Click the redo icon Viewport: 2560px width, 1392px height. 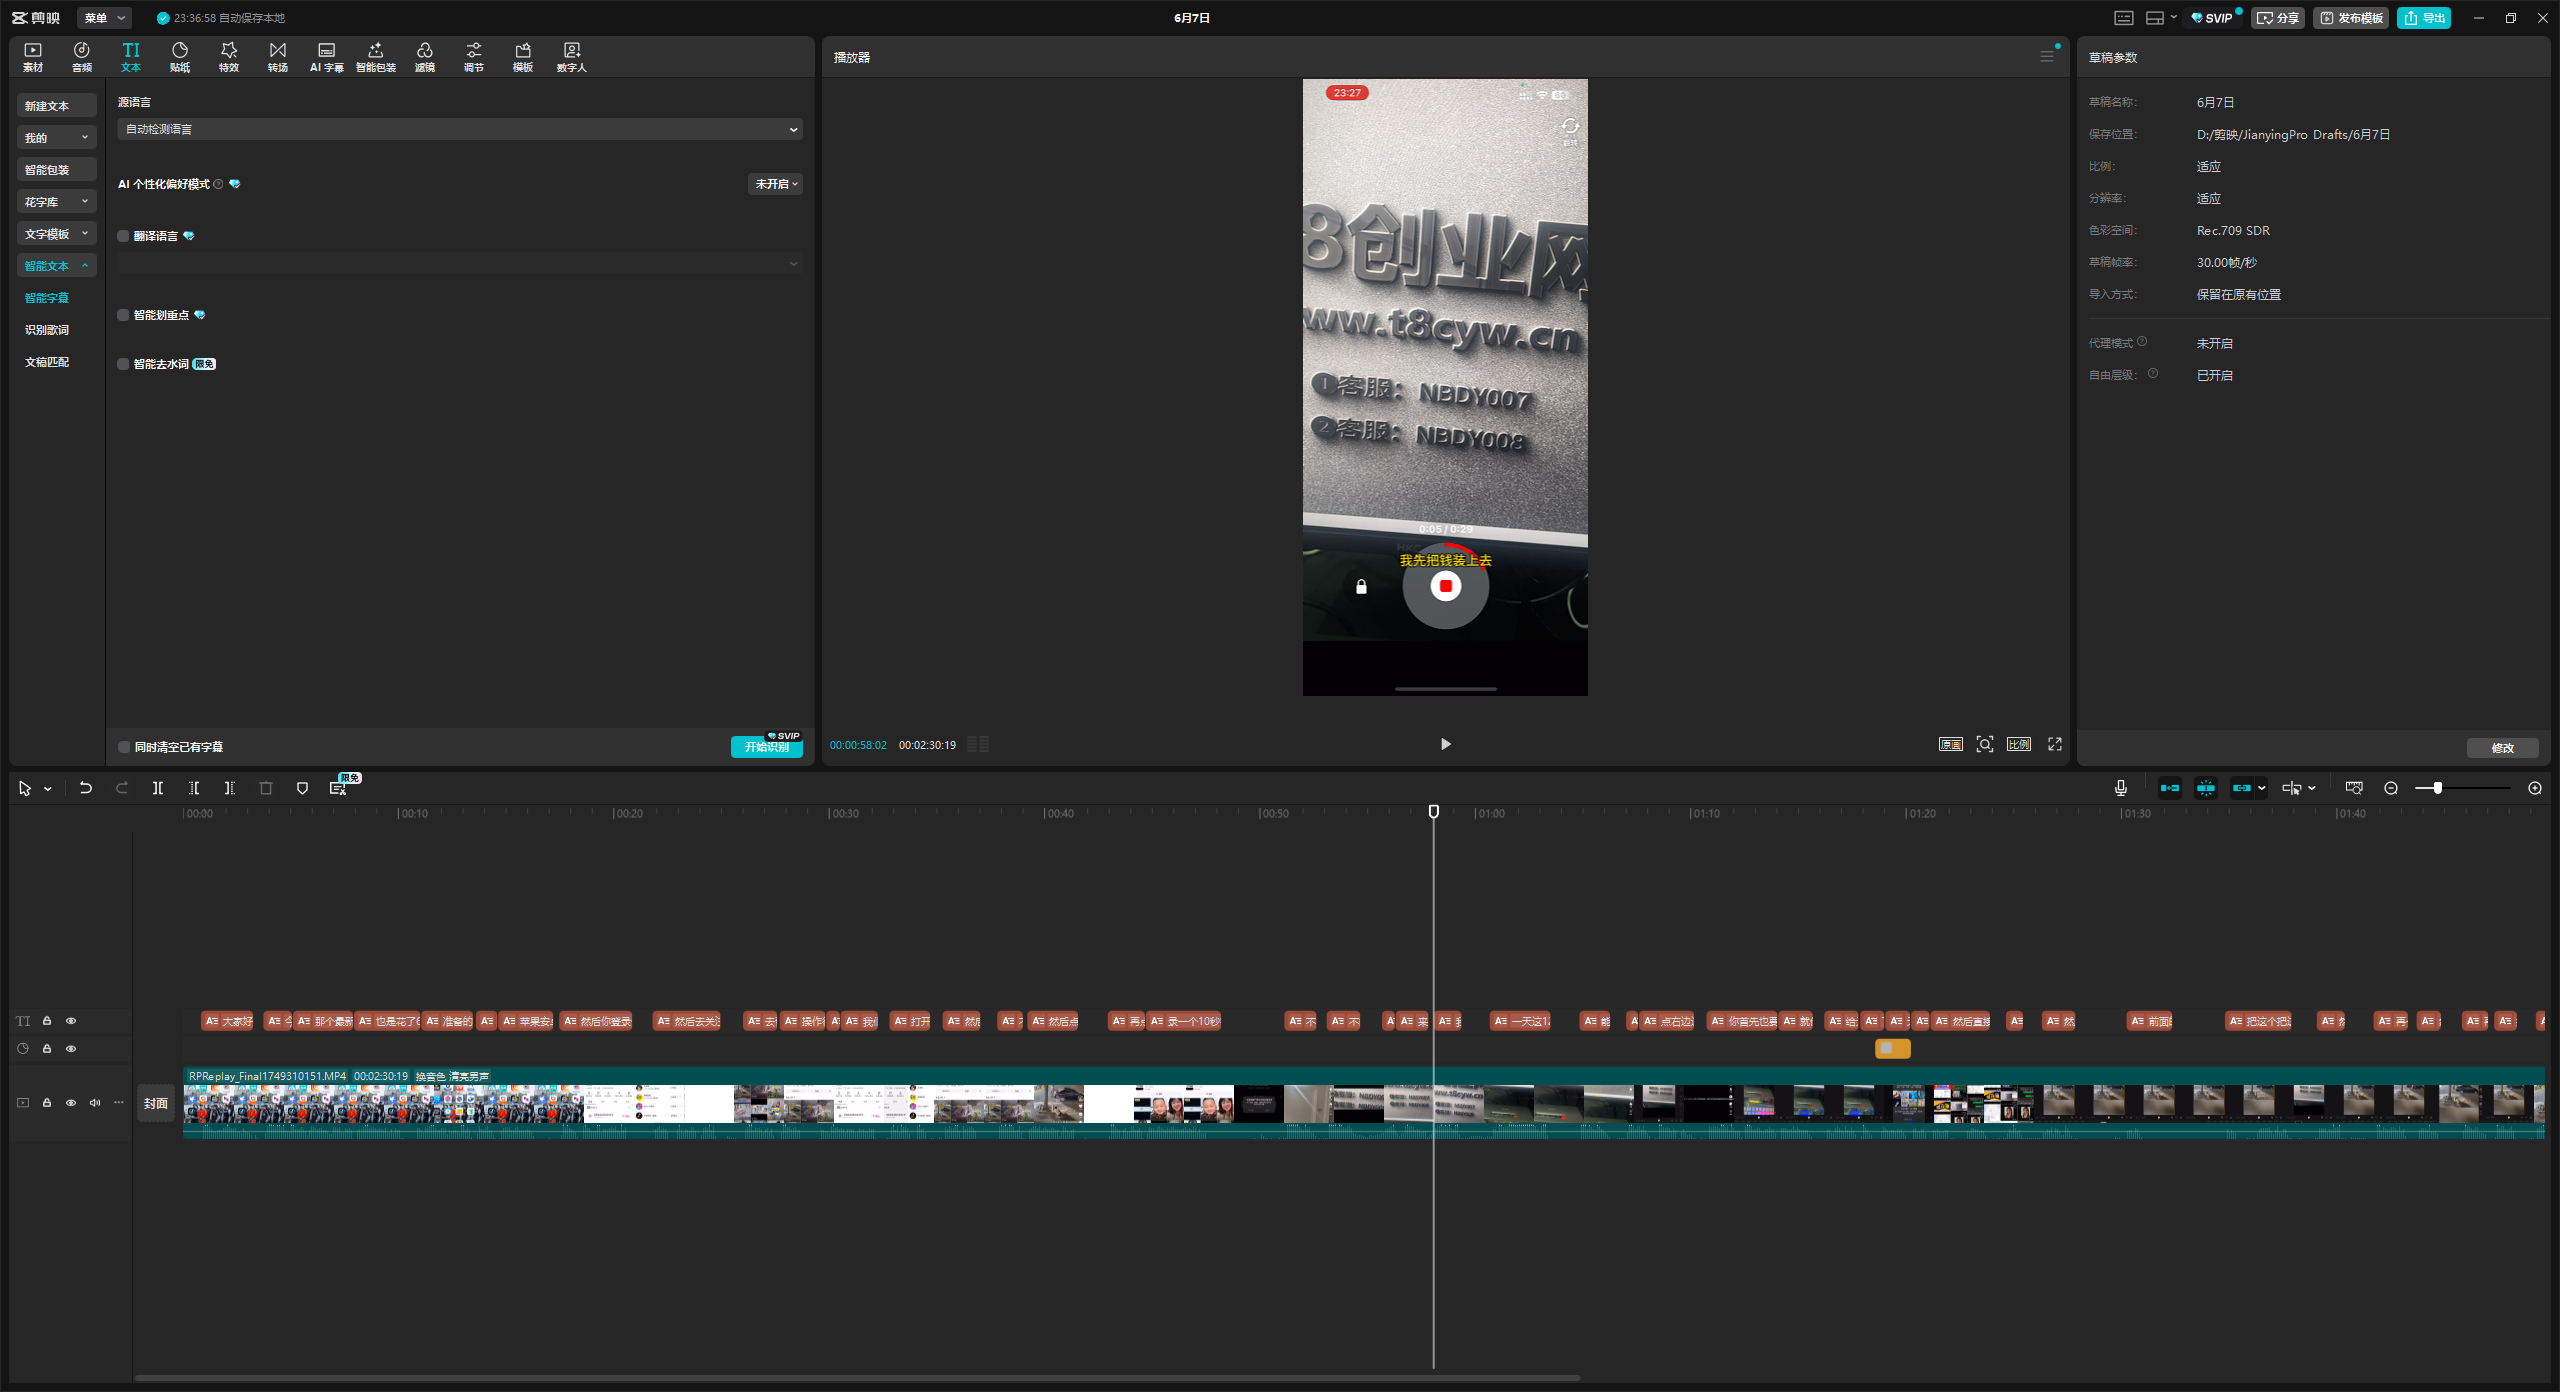click(122, 788)
